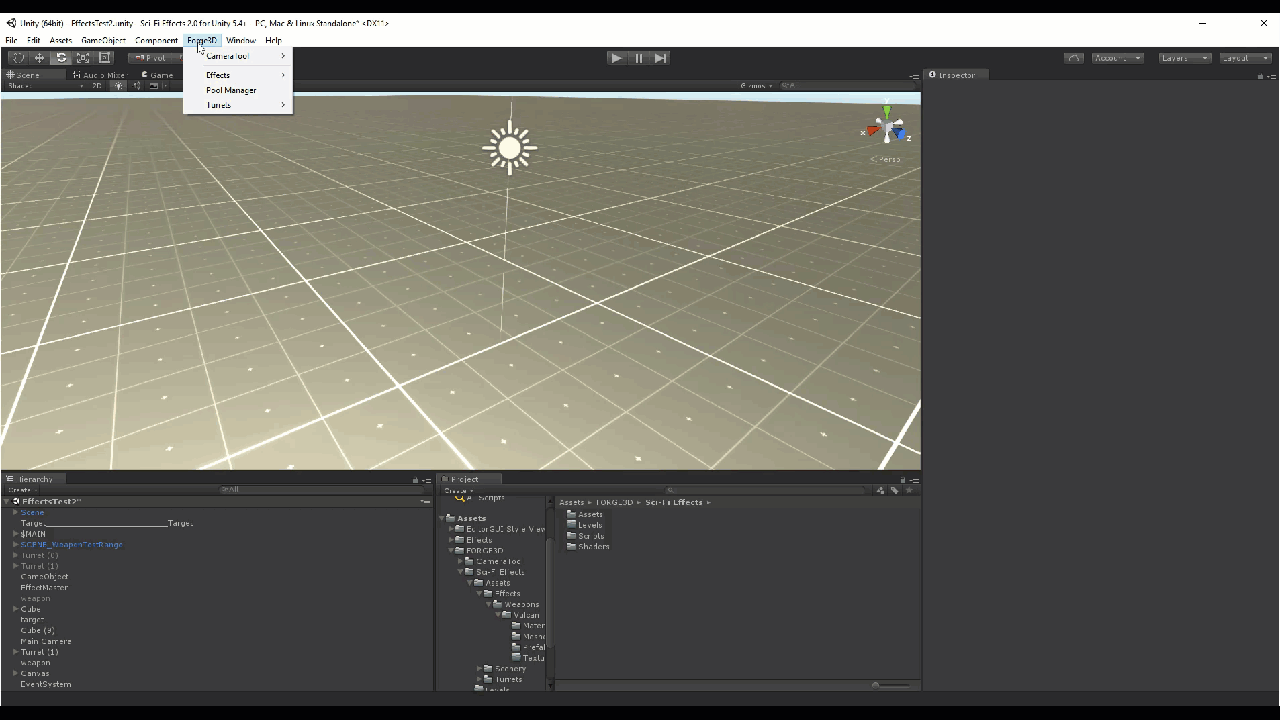Click the Step frame button
1280x720 pixels.
(660, 58)
